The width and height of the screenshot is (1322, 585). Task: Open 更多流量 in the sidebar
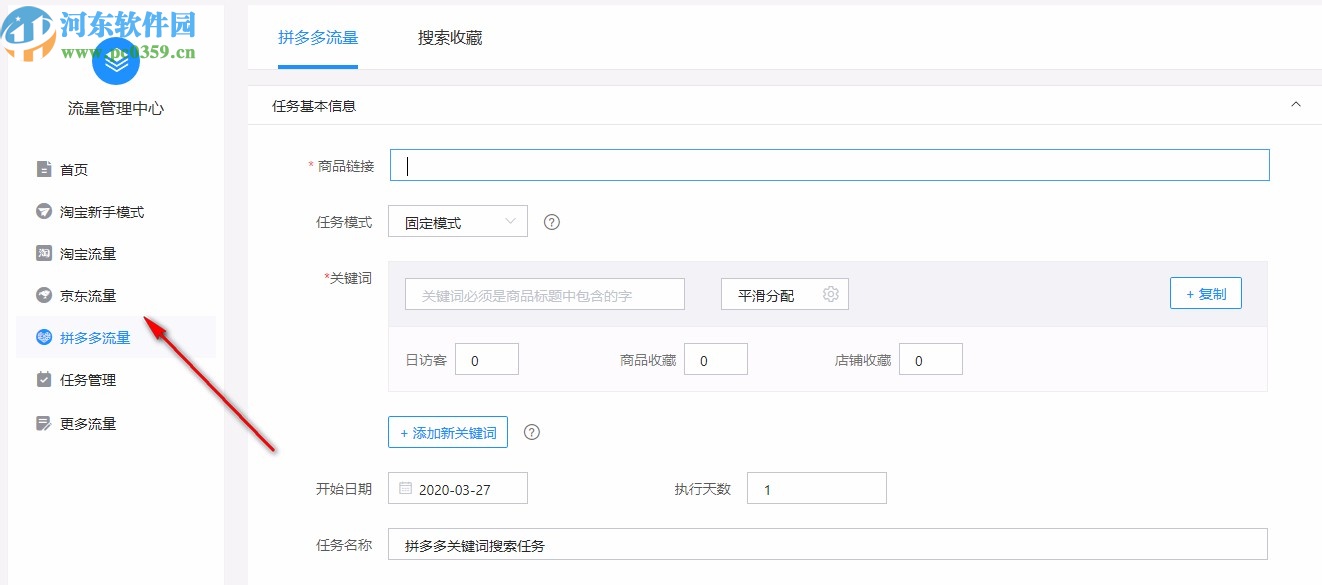click(116, 423)
